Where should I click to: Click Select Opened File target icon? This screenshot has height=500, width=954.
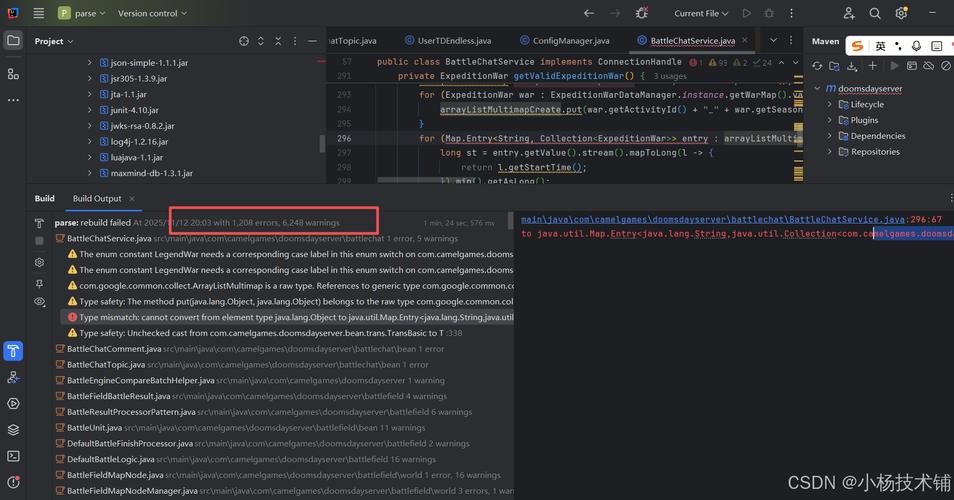(x=244, y=41)
